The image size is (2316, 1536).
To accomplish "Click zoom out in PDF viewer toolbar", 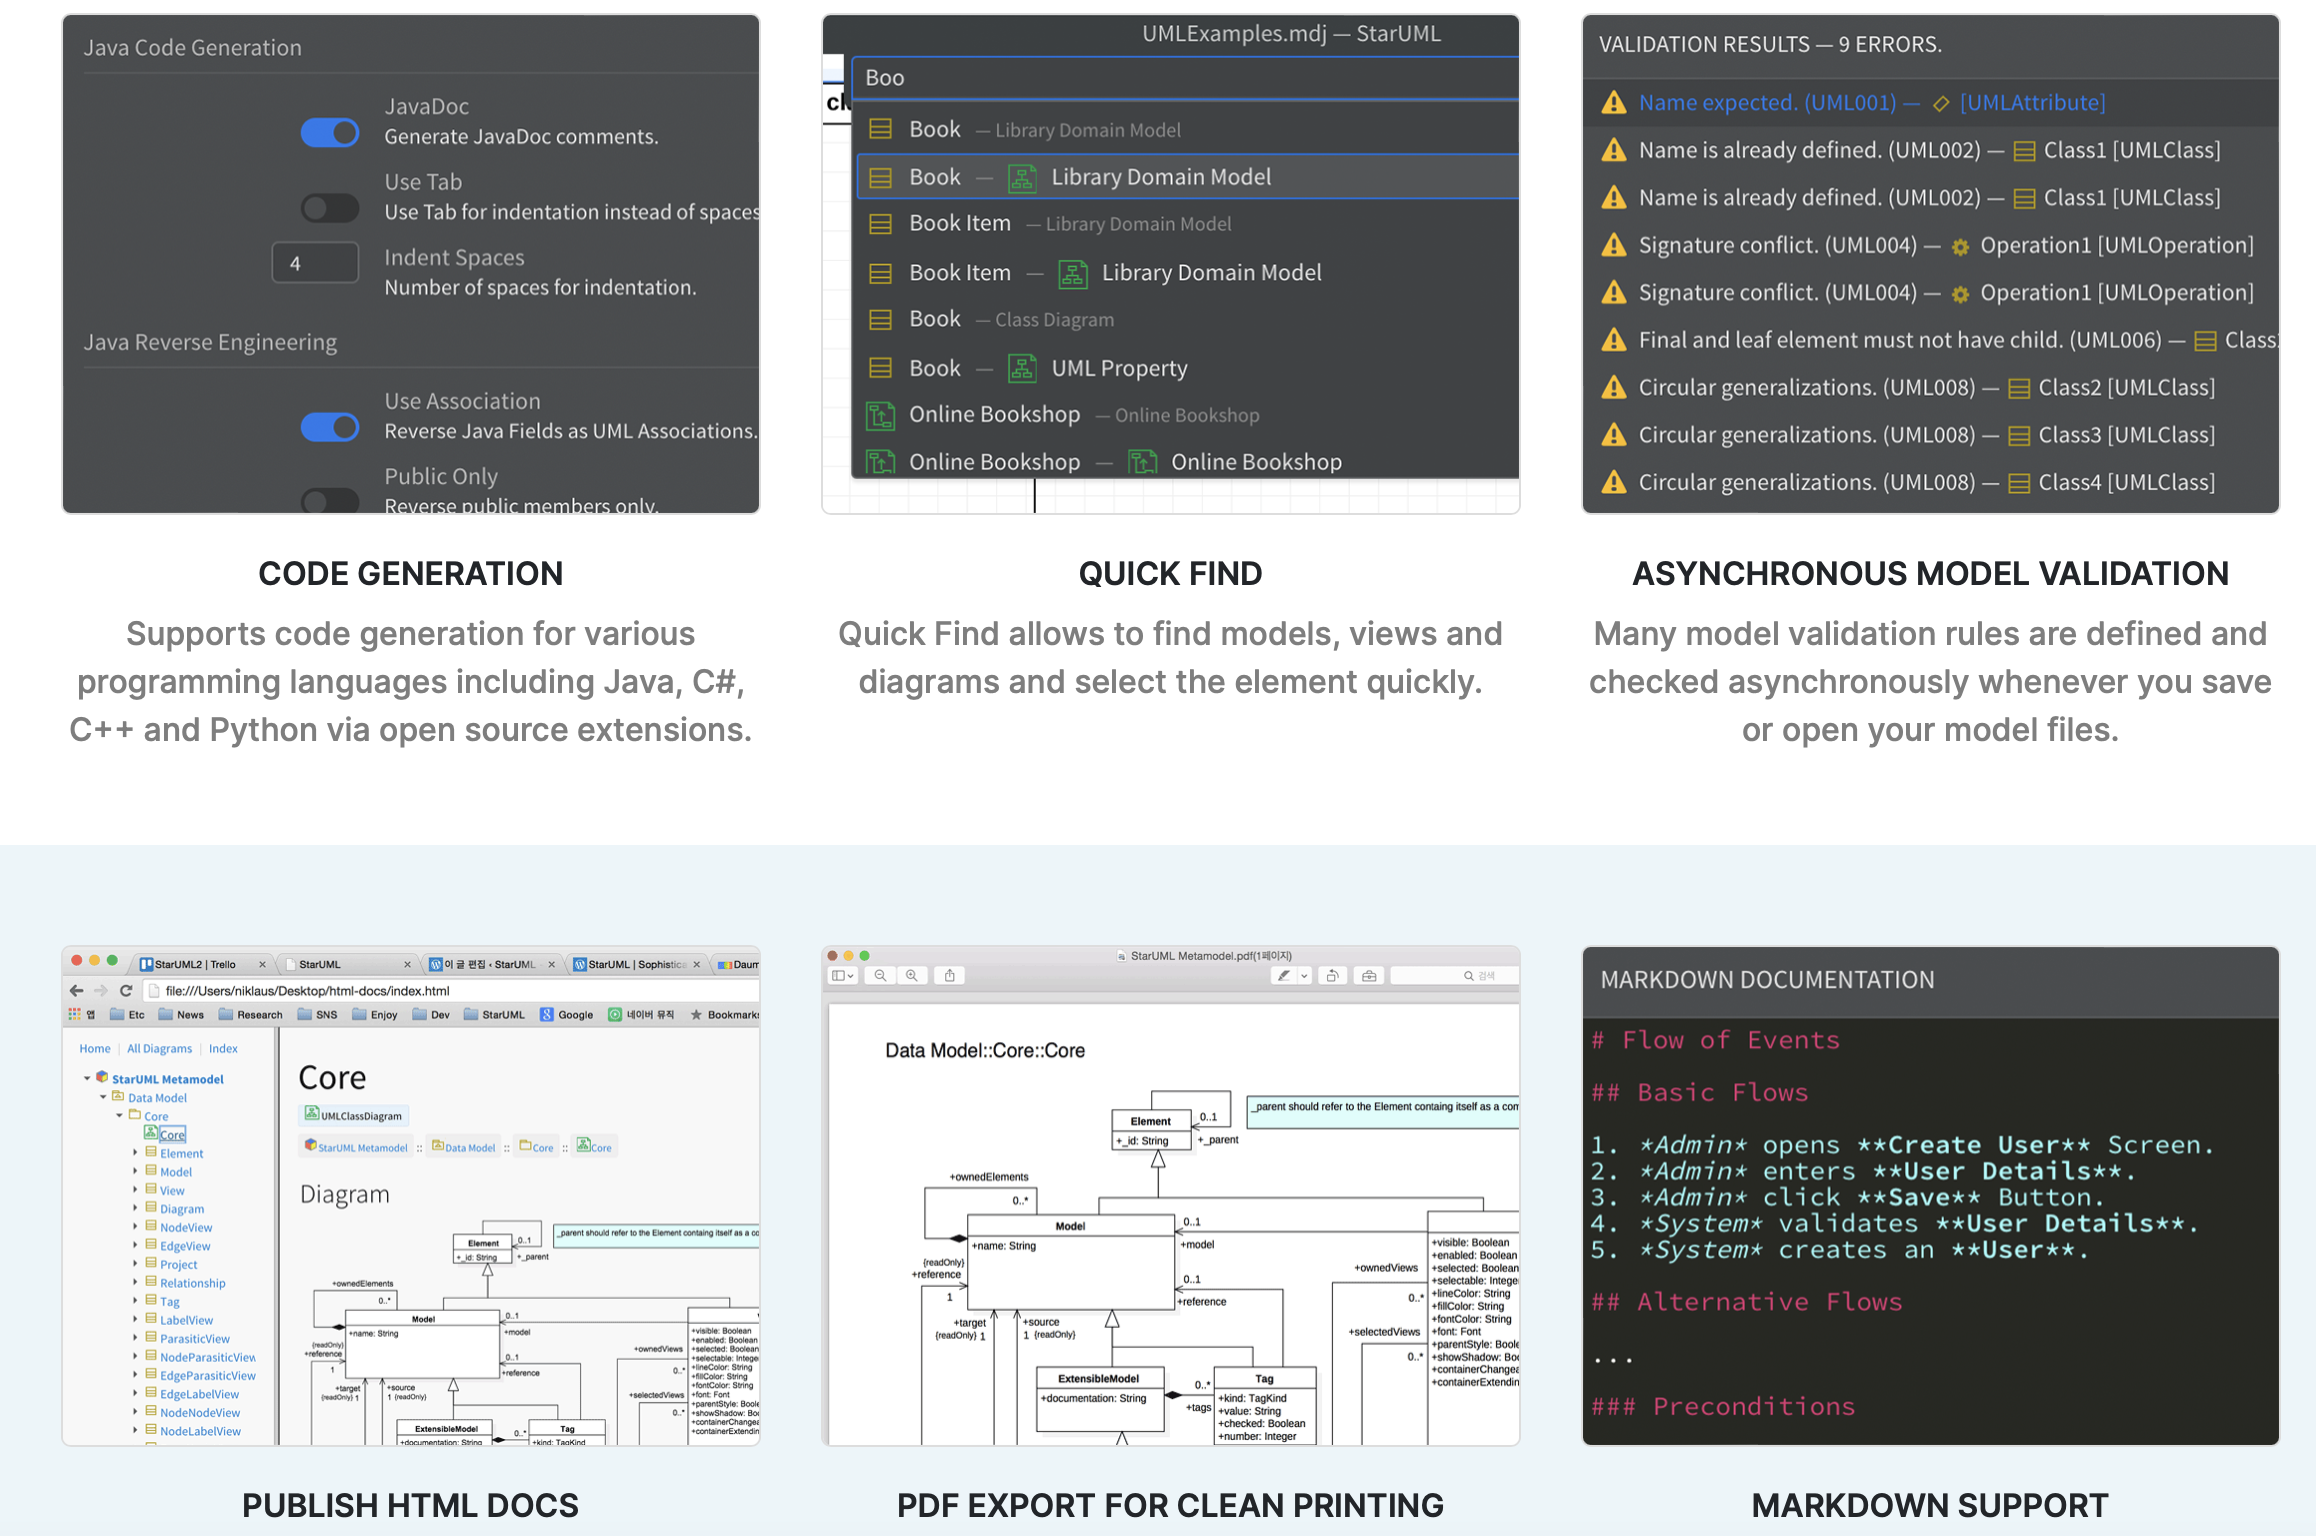I will click(x=880, y=975).
